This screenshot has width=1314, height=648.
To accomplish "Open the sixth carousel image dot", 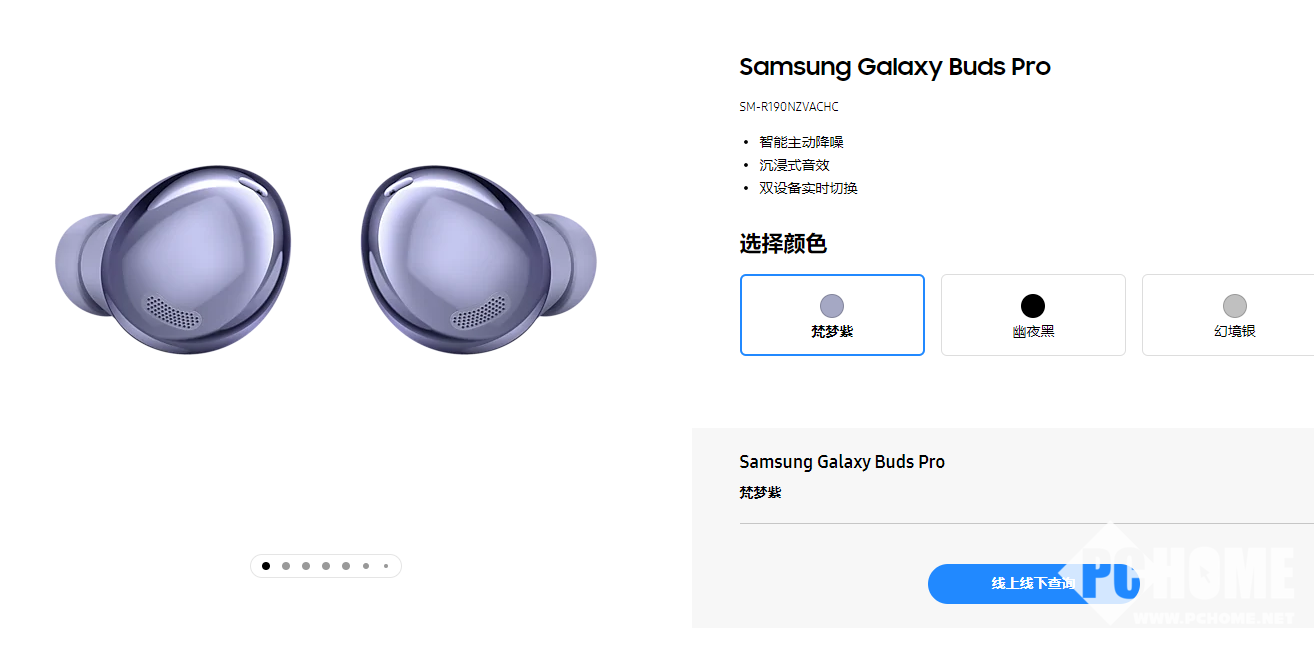I will pos(366,566).
